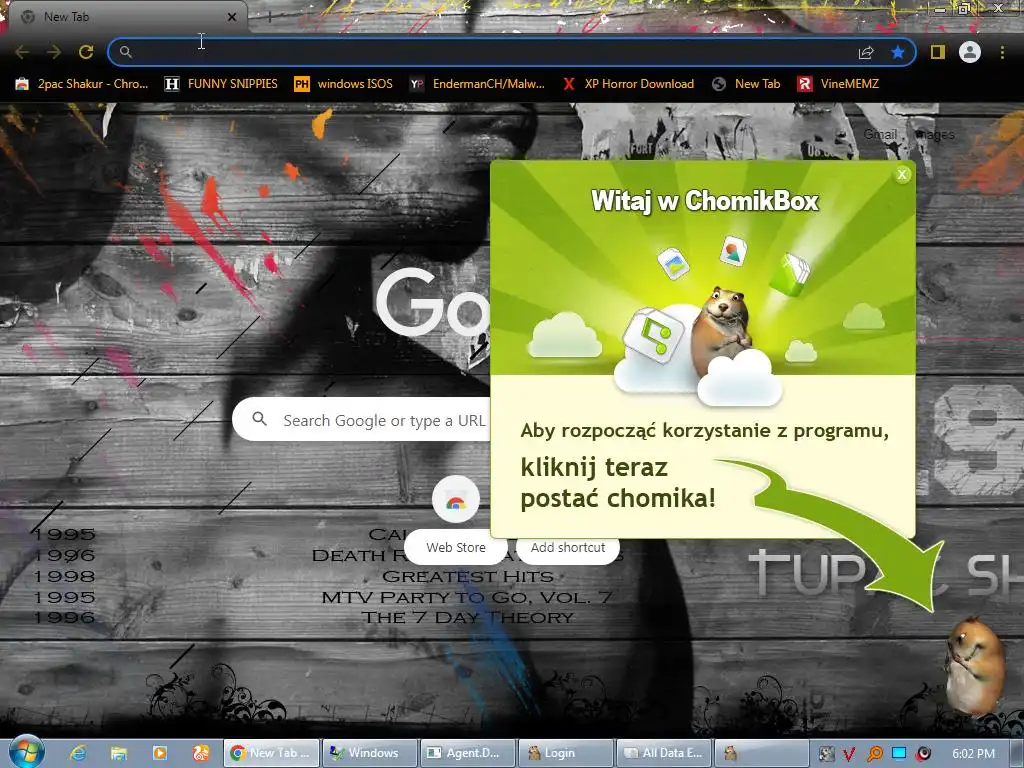Open the Chrome side panel
The height and width of the screenshot is (768, 1024).
click(x=938, y=52)
